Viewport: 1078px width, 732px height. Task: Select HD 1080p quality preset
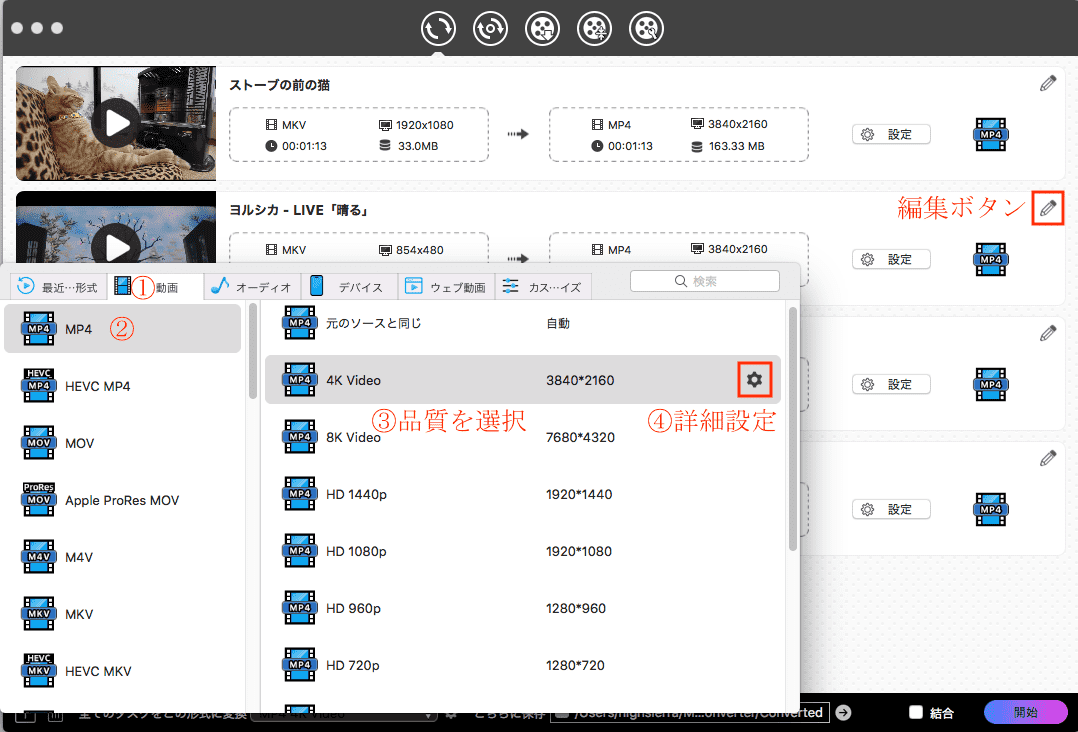pos(356,551)
